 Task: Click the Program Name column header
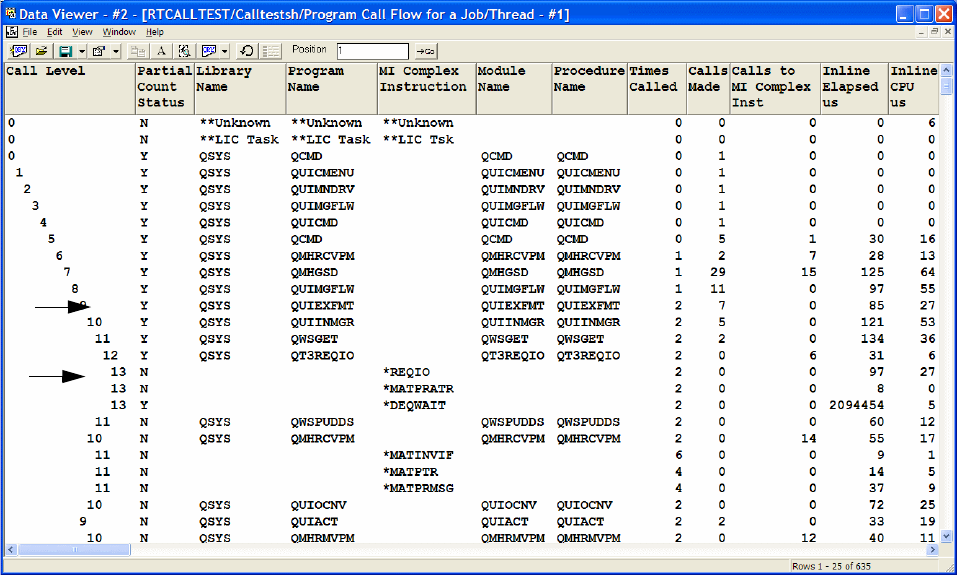332,89
